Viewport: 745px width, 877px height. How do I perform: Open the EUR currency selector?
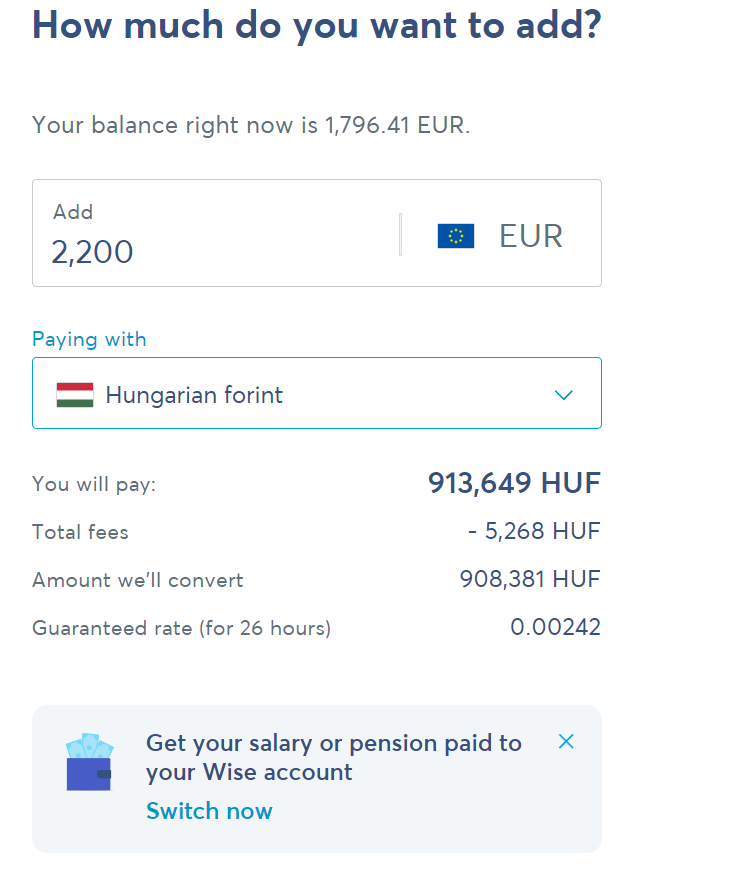coord(501,236)
